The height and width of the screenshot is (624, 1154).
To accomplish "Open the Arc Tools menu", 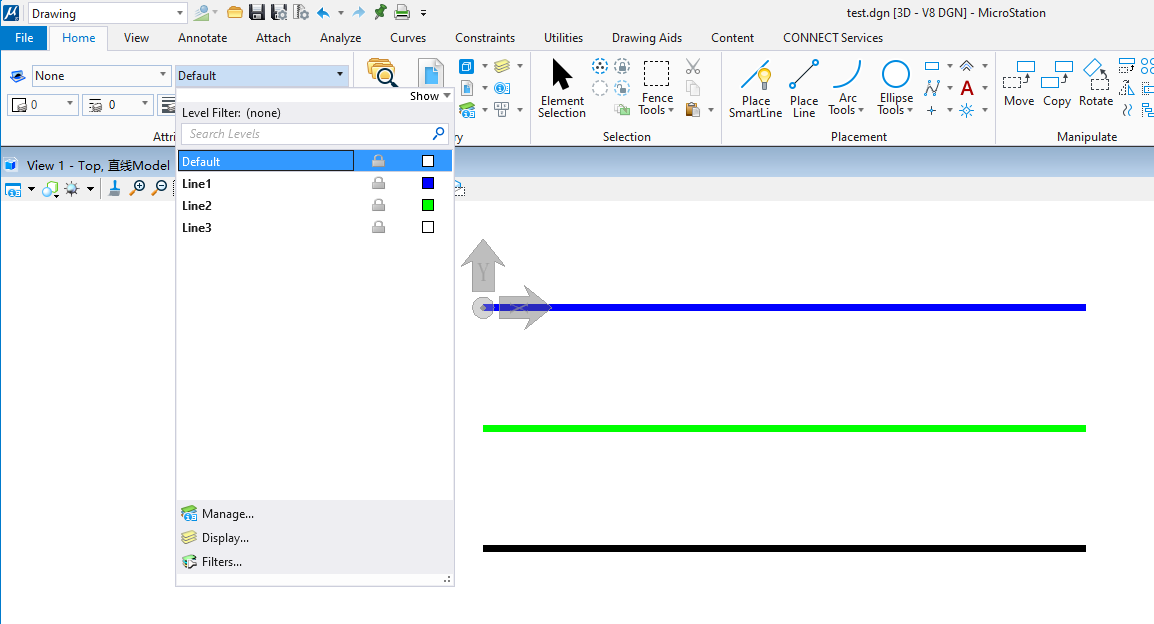I will point(847,88).
